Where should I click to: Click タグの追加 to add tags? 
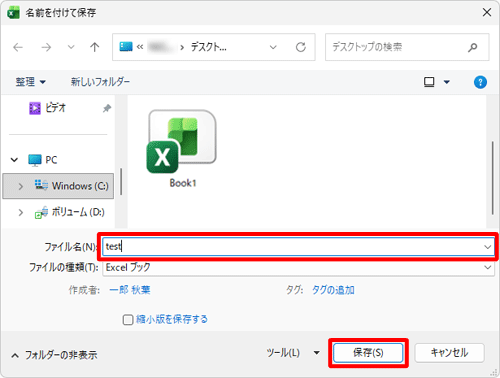(333, 290)
